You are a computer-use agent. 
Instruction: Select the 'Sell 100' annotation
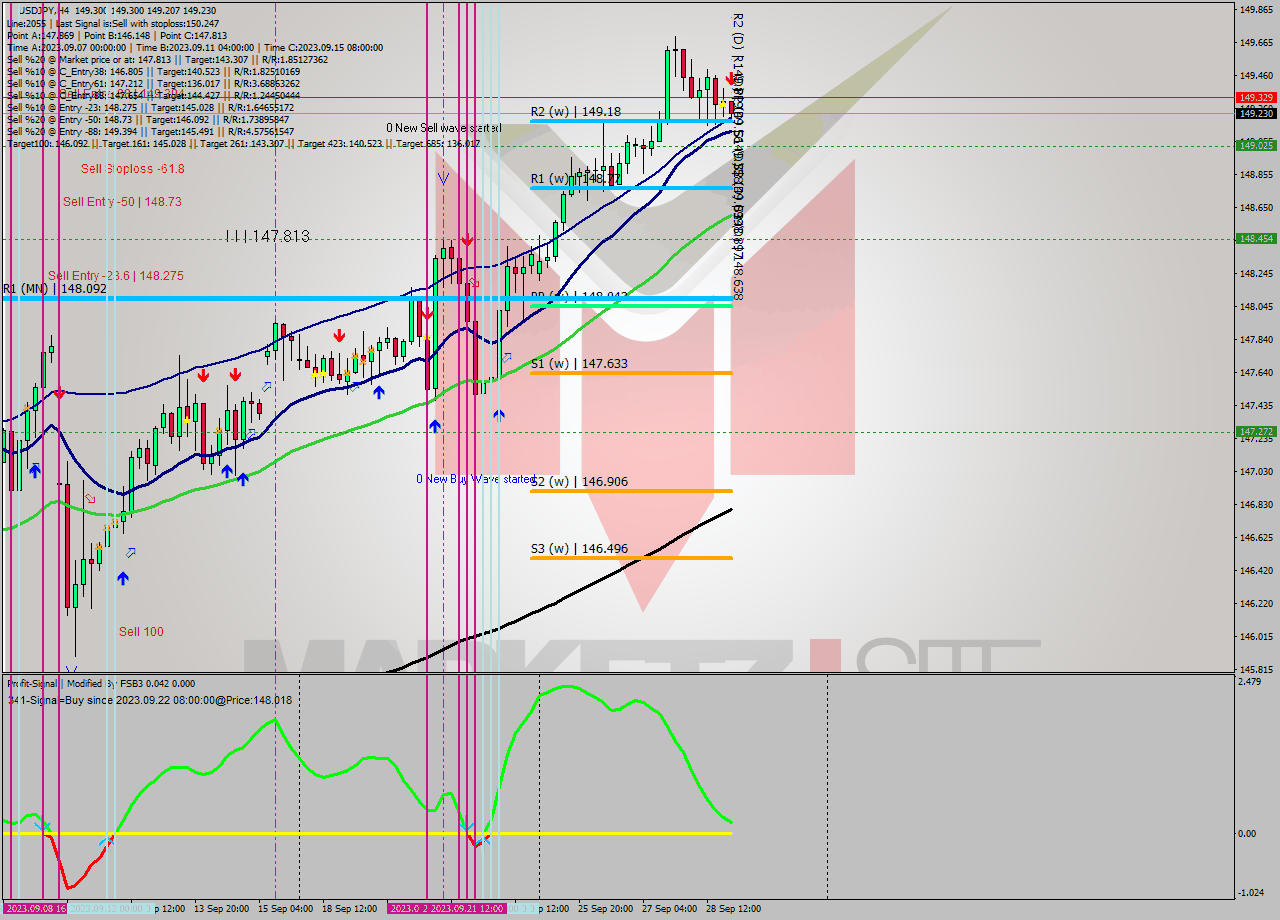click(x=141, y=632)
